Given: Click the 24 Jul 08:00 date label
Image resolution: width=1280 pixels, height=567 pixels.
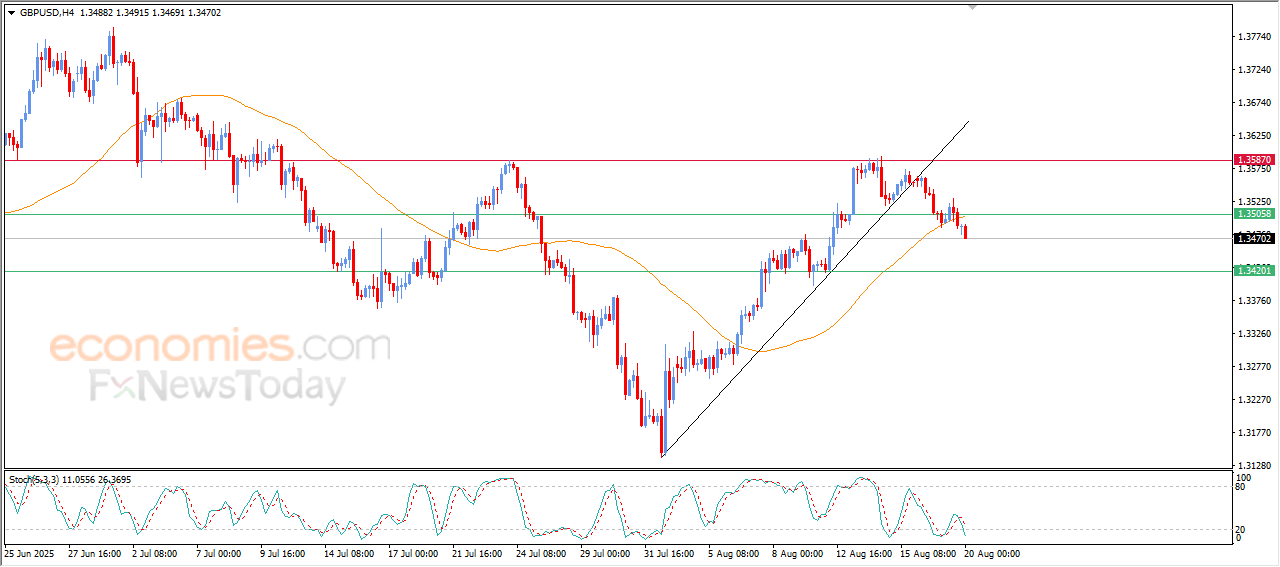Looking at the screenshot, I should click(x=541, y=553).
